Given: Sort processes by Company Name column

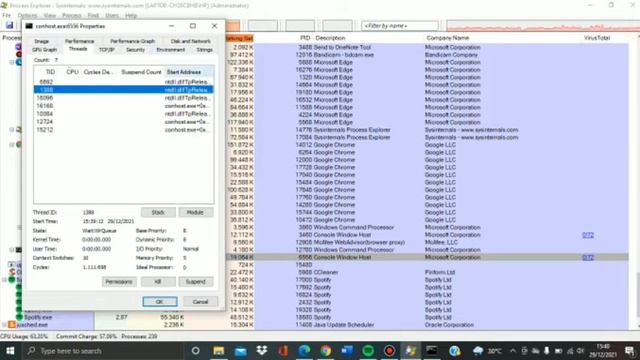Looking at the screenshot, I should pos(447,38).
